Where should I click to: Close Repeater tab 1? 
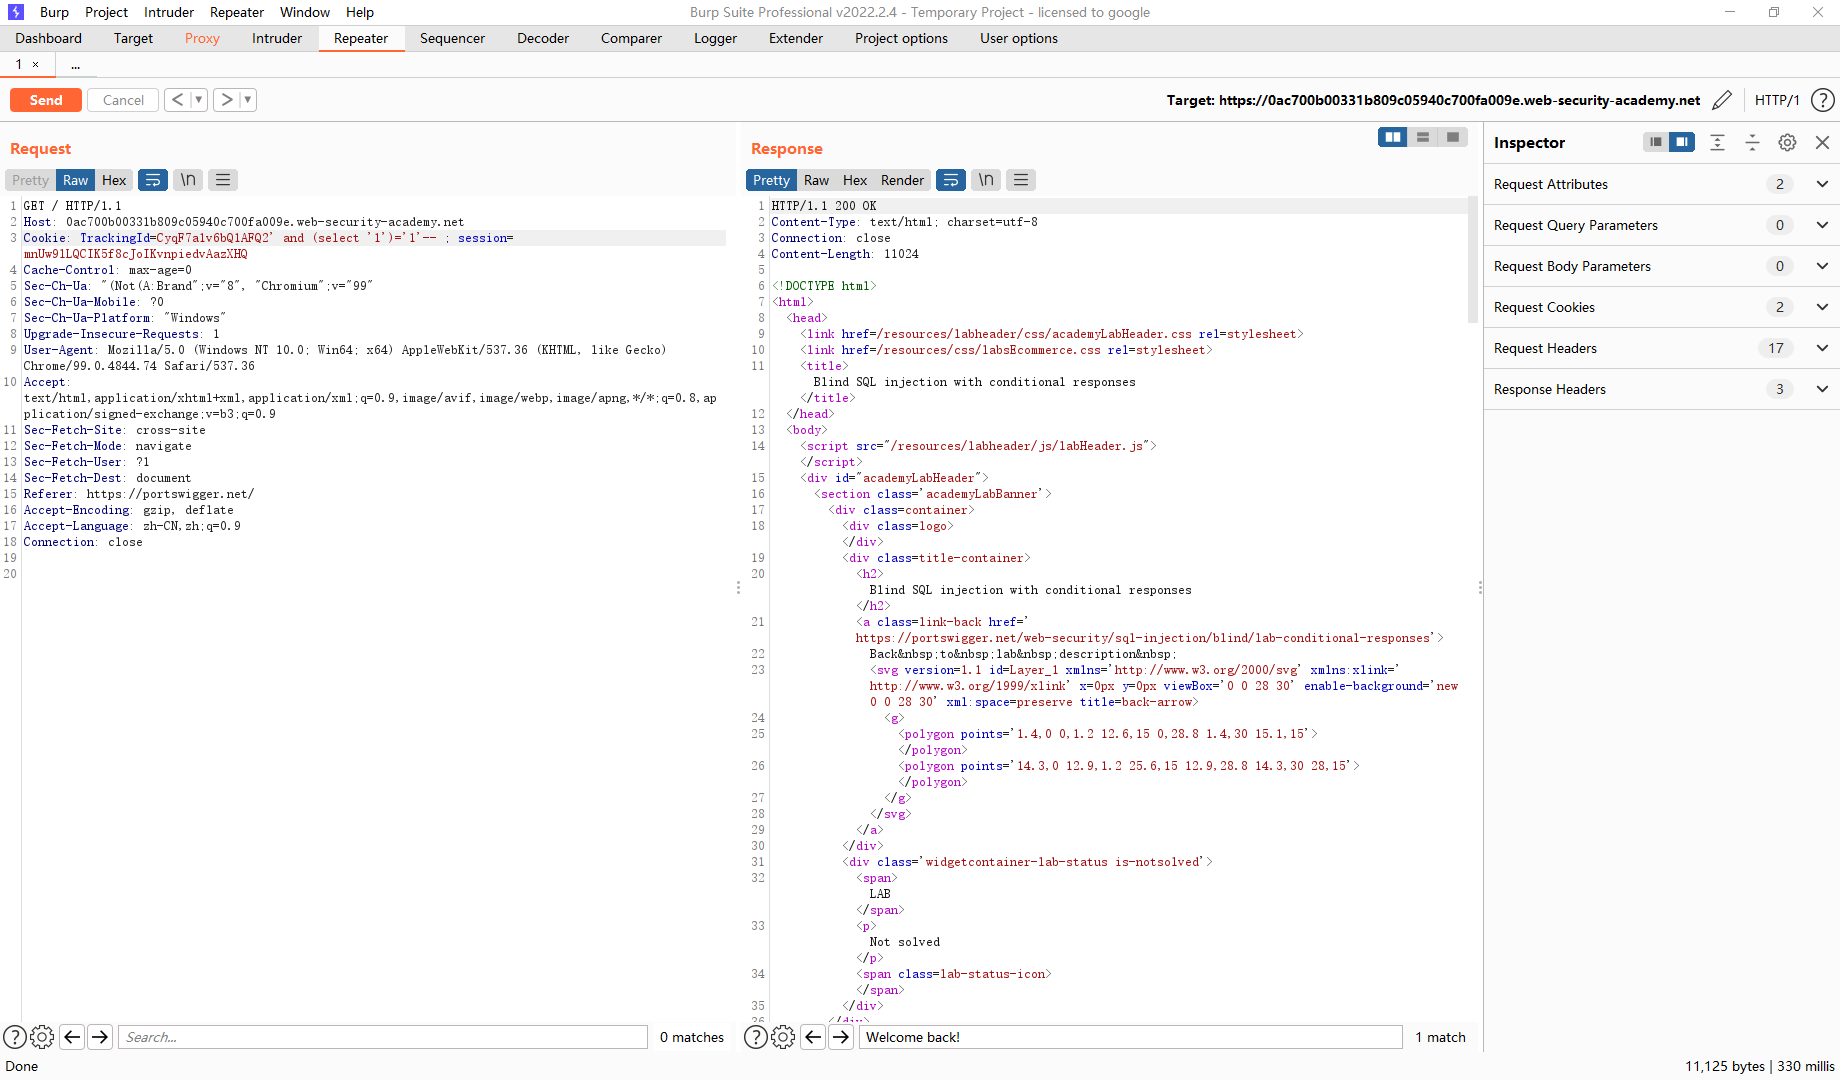coord(36,65)
